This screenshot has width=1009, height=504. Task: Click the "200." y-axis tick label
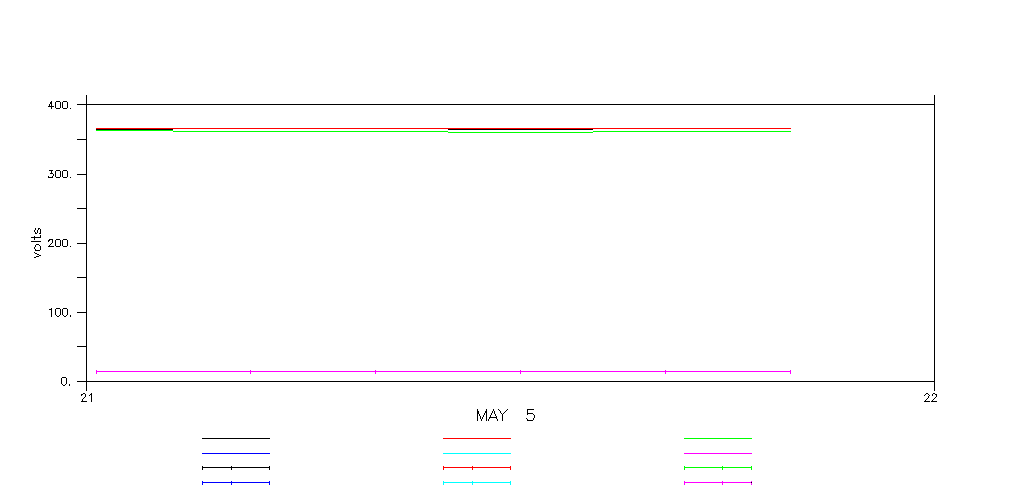(x=59, y=243)
